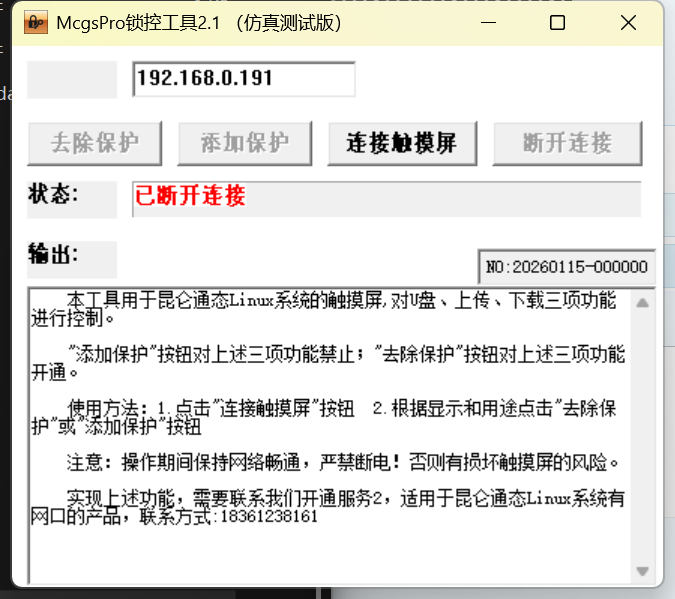The width and height of the screenshot is (675, 599).
Task: Click the output area scrollbar track
Action: (x=643, y=435)
